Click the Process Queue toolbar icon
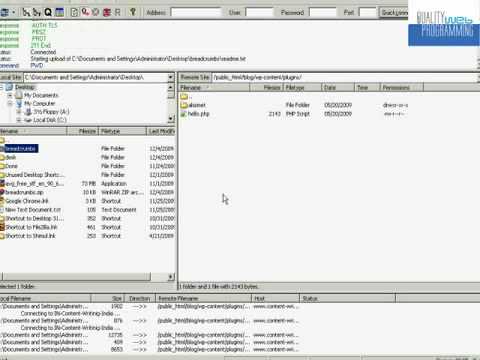The width and height of the screenshot is (480, 360). [85, 12]
